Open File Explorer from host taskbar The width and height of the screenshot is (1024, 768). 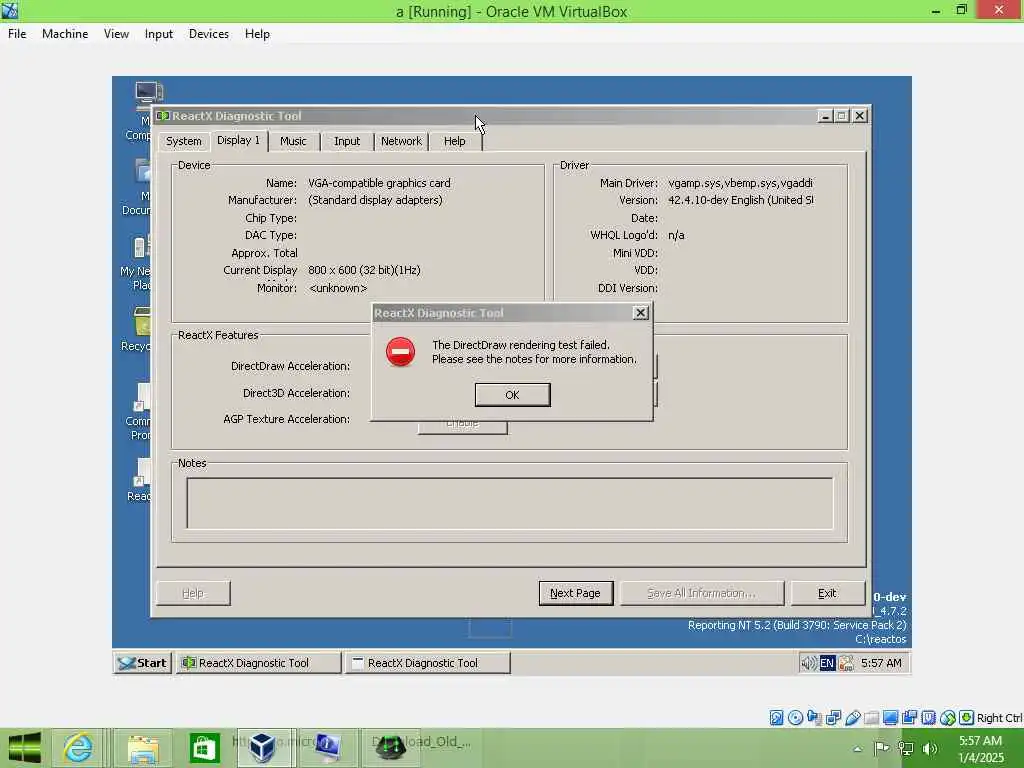143,748
